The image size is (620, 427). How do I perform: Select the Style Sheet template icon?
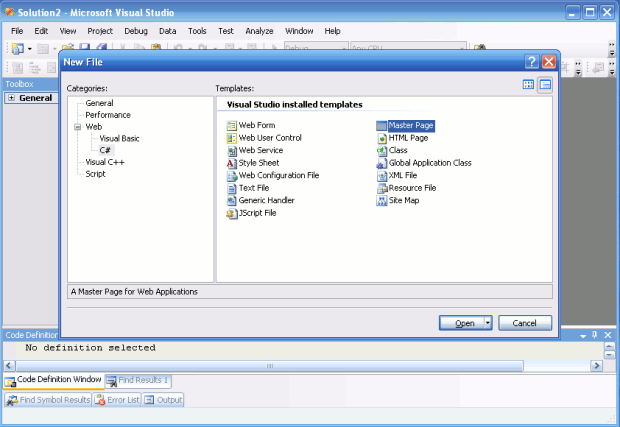coord(232,163)
